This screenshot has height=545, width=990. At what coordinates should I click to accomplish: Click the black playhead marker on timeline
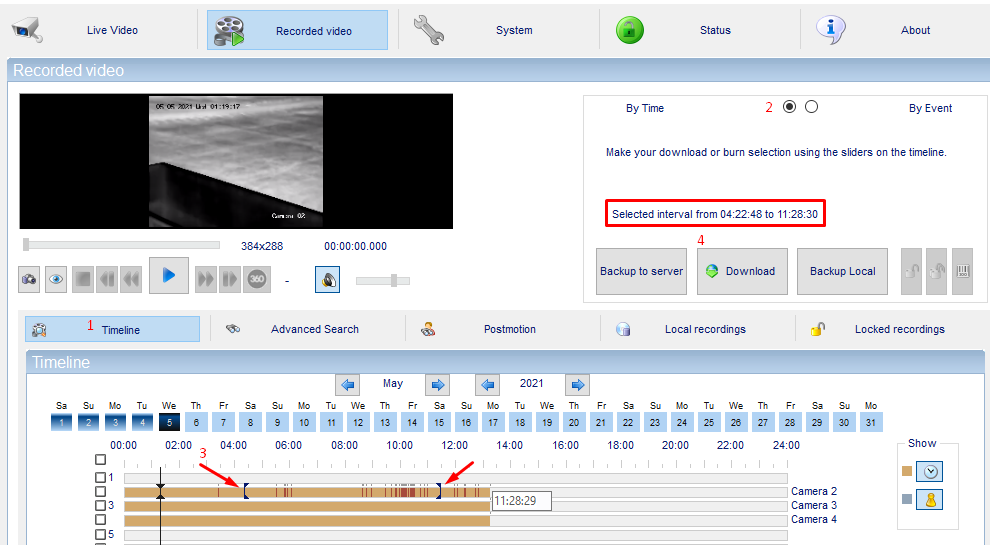coord(160,492)
